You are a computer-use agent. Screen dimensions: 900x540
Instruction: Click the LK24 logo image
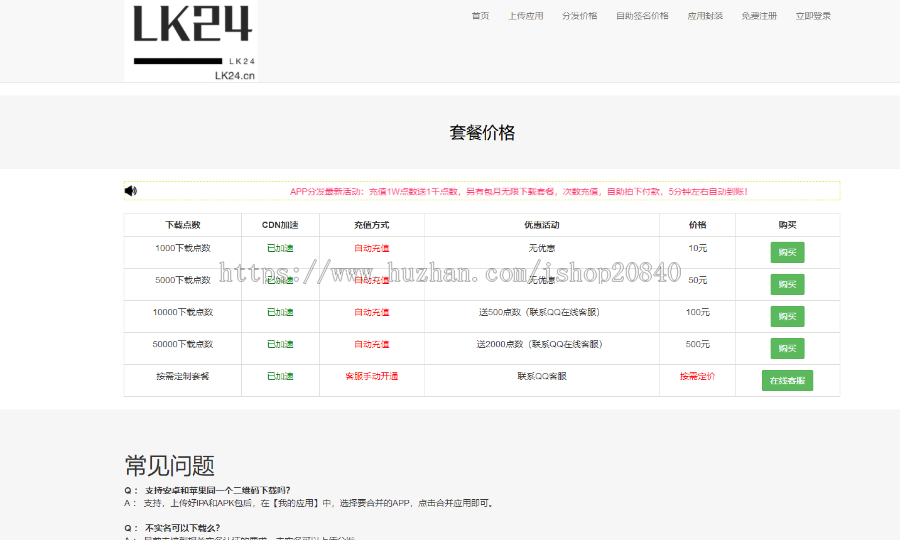tap(191, 41)
